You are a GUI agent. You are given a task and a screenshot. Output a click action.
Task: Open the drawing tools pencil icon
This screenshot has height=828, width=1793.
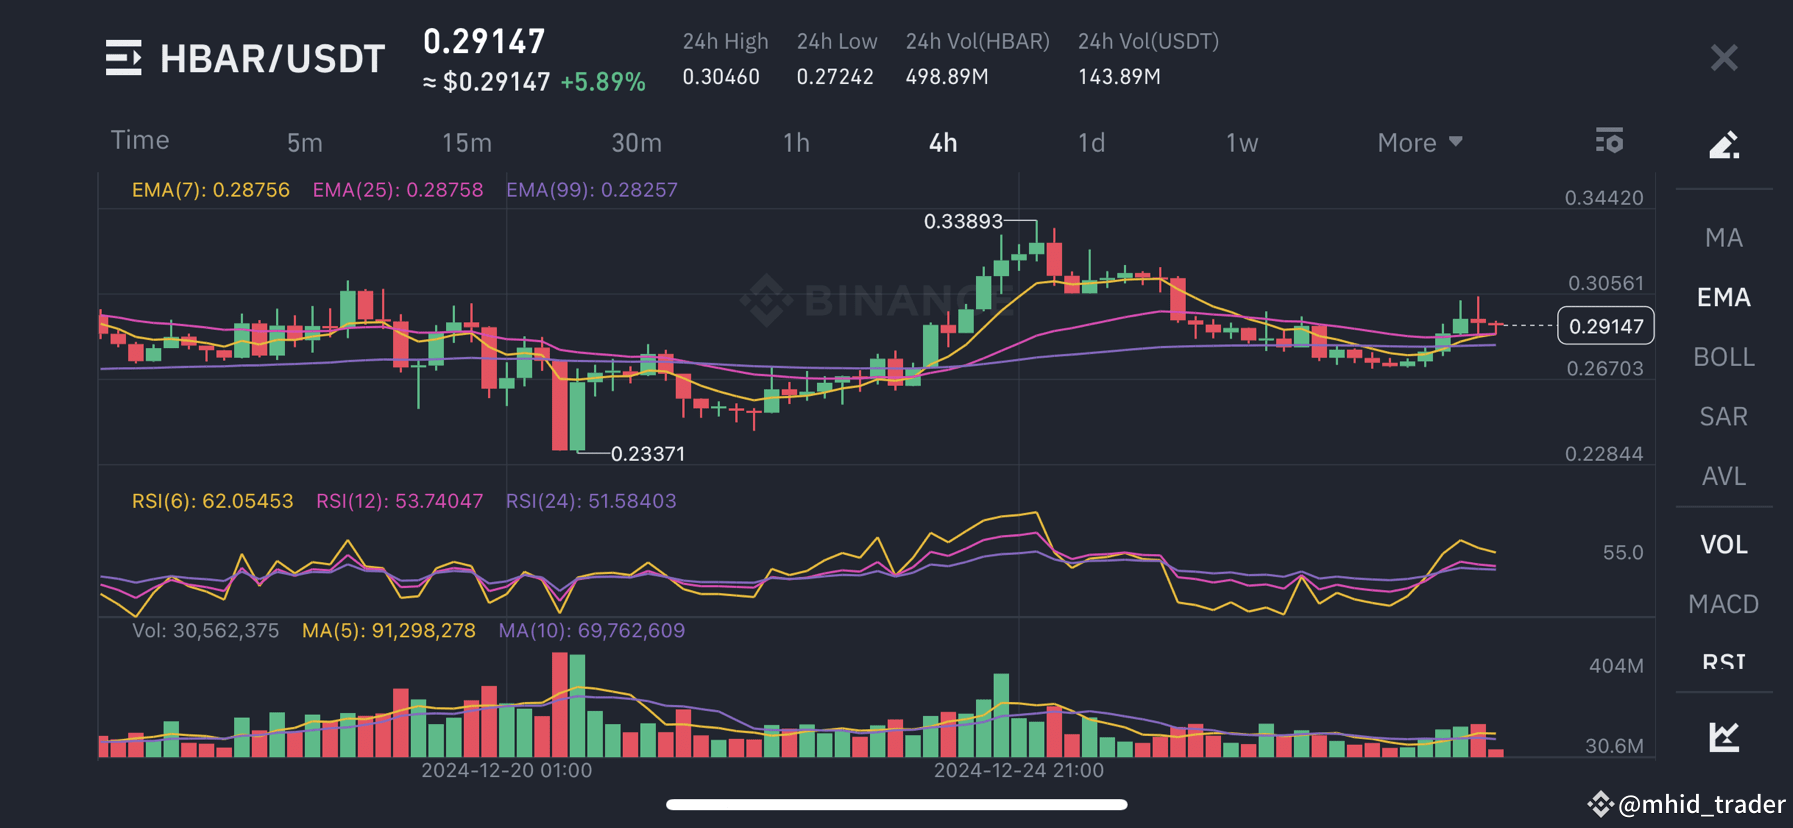pyautogui.click(x=1723, y=144)
